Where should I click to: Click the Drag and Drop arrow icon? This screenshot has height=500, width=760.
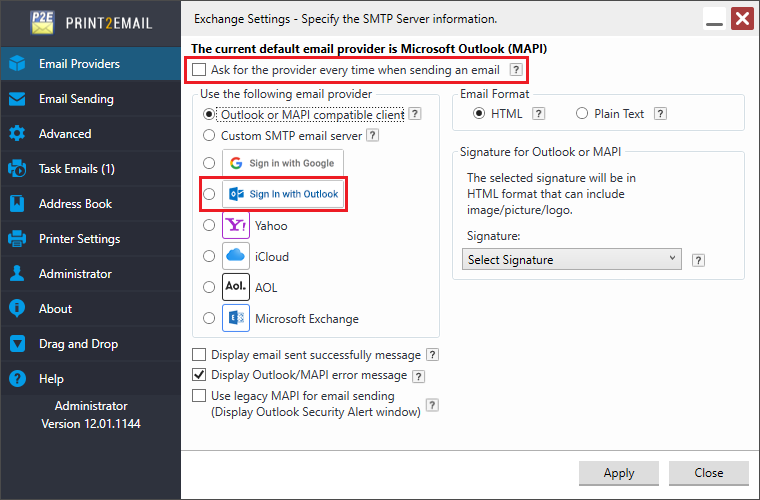17,344
